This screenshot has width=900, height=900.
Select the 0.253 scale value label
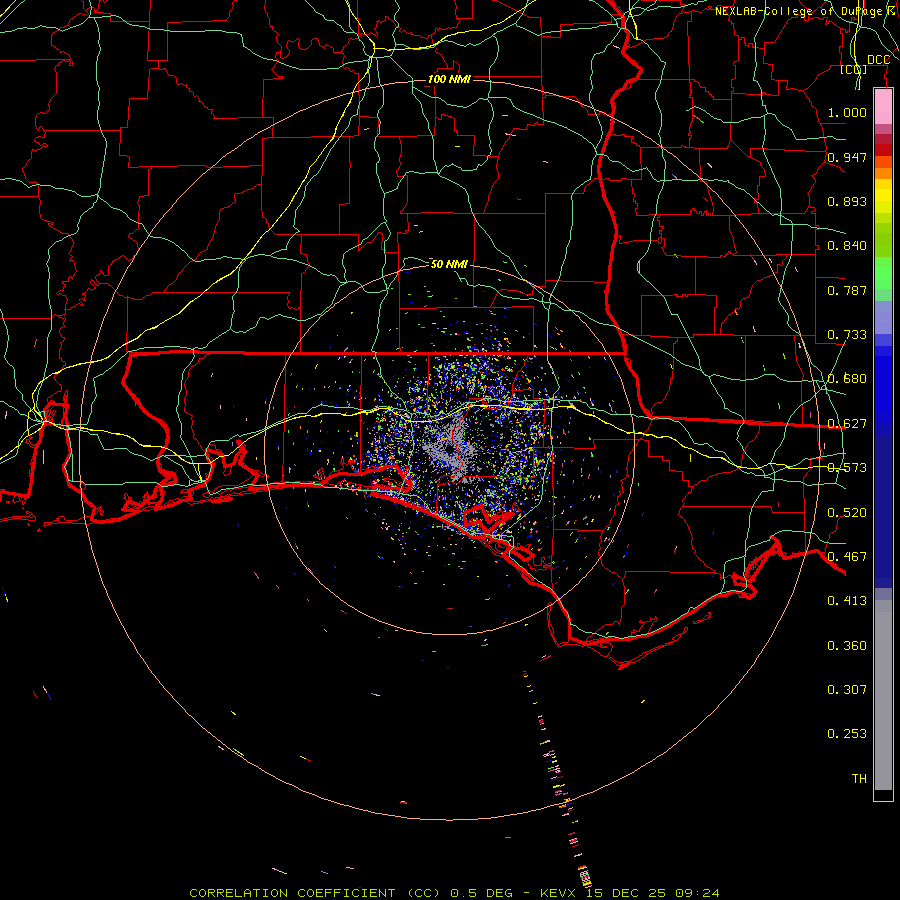tap(847, 734)
